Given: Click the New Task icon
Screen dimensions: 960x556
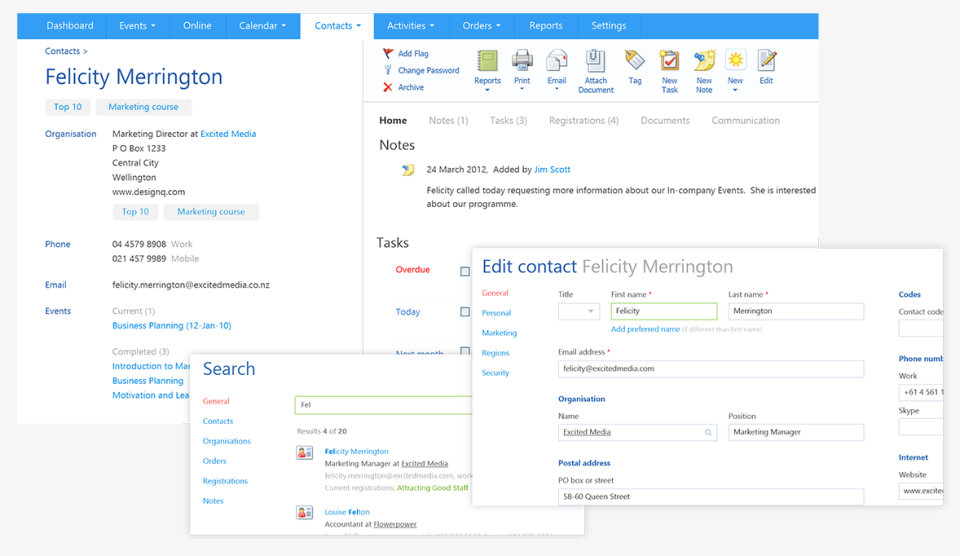Looking at the screenshot, I should tap(669, 61).
